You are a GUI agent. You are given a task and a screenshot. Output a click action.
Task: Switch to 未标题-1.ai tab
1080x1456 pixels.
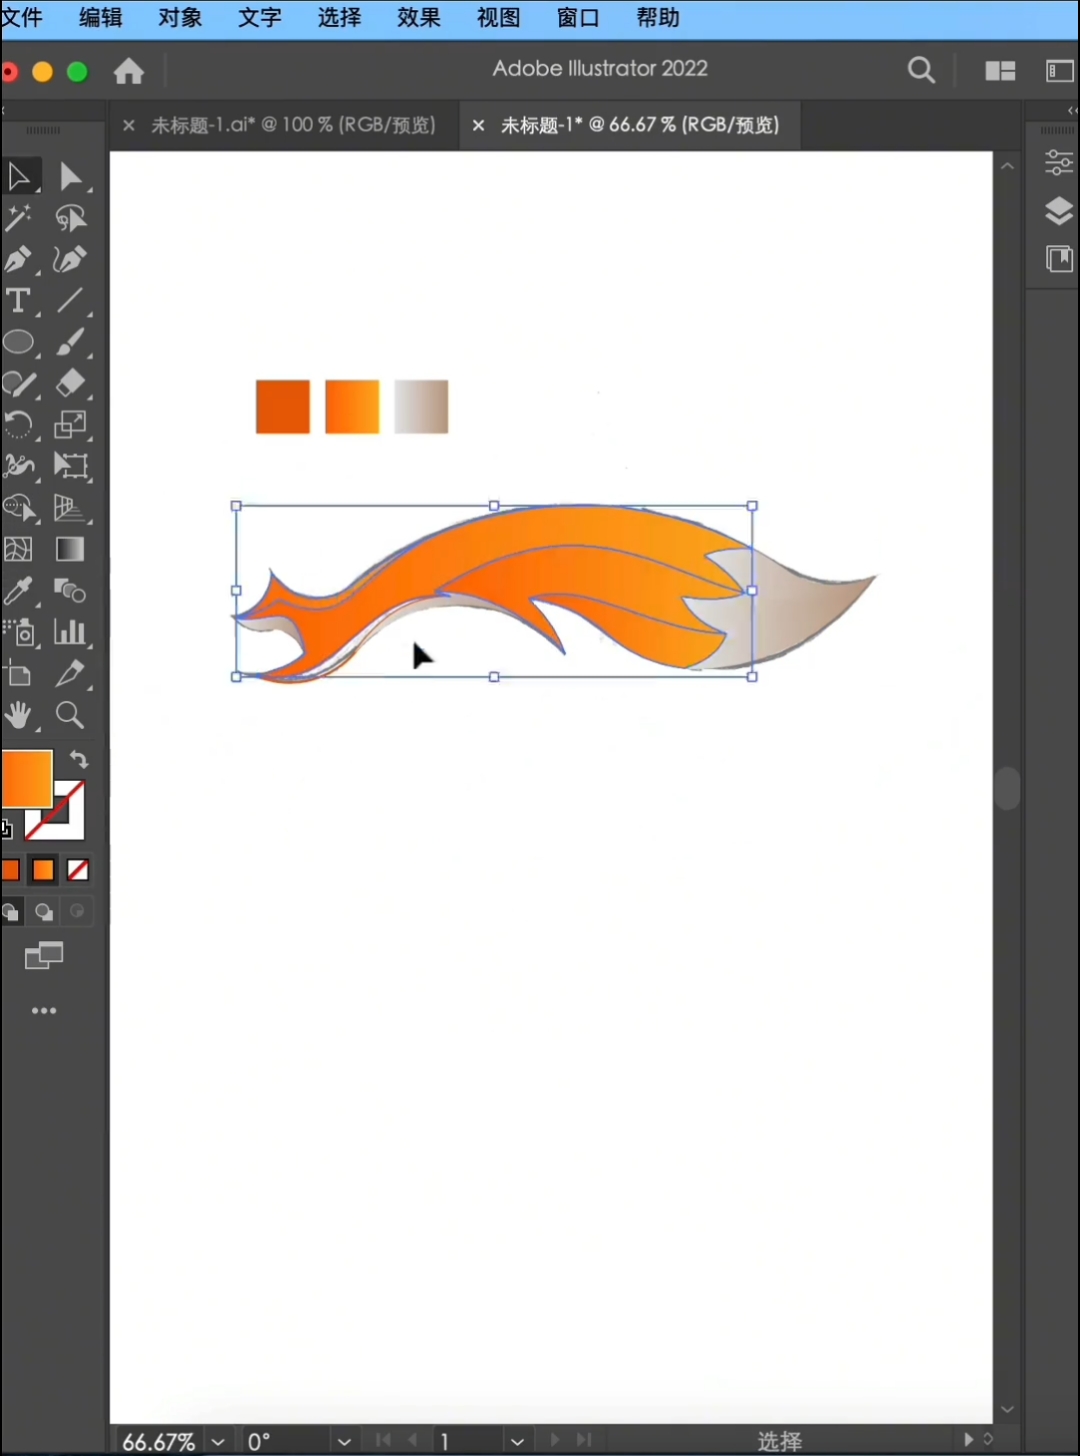293,125
